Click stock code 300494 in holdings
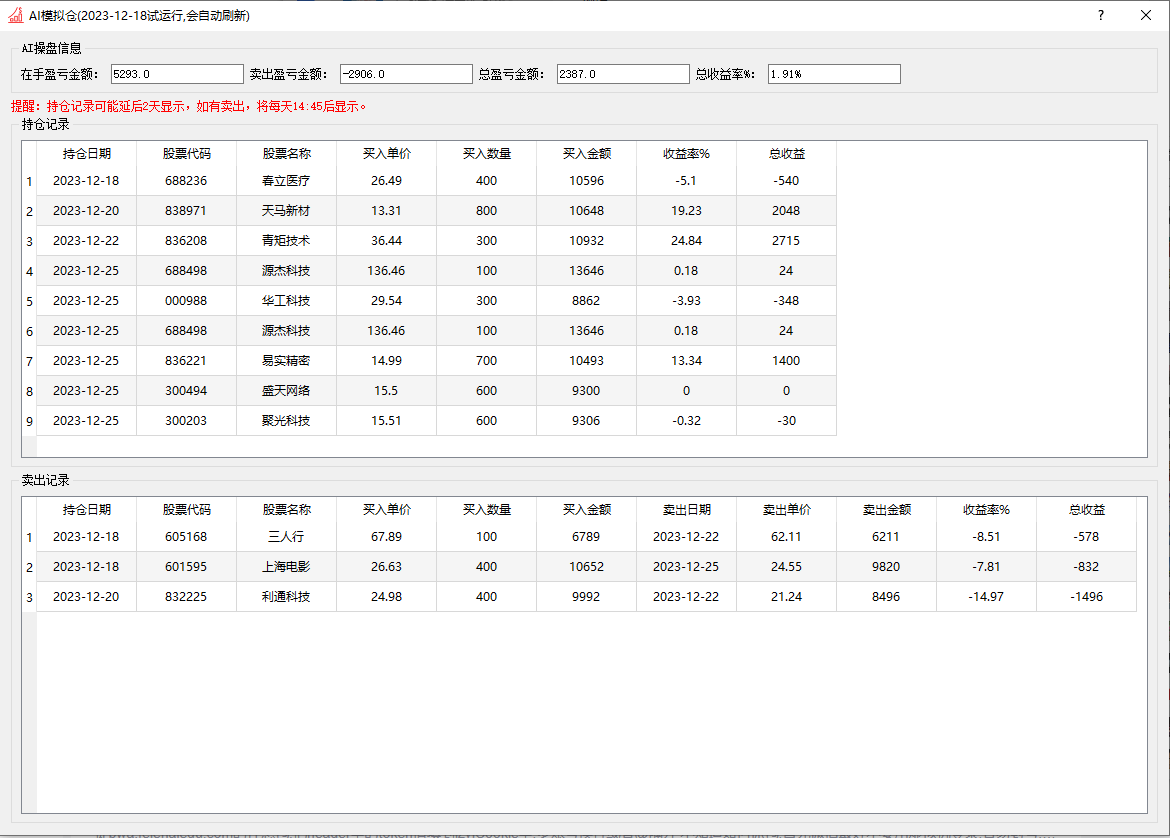The width and height of the screenshot is (1170, 838). click(x=186, y=391)
